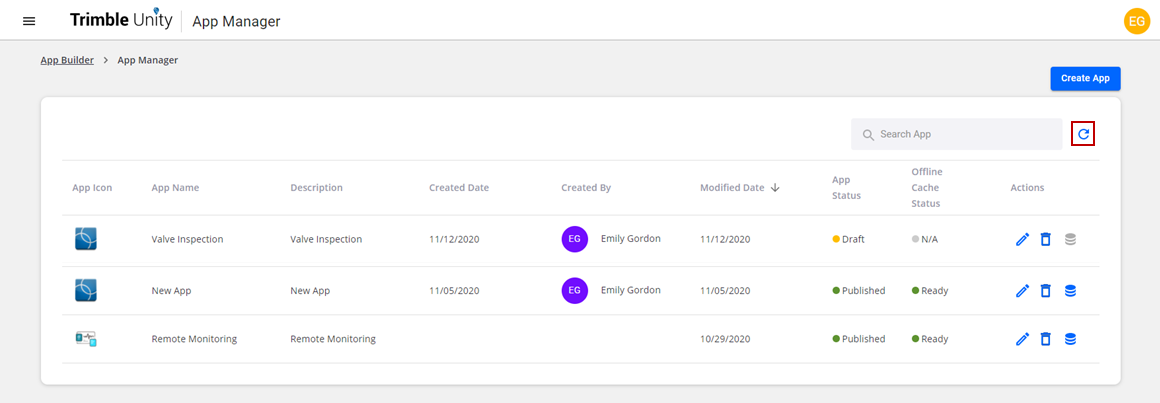Click the grayed cache icon for Valve Inspection
Image resolution: width=1160 pixels, height=403 pixels.
click(x=1070, y=240)
